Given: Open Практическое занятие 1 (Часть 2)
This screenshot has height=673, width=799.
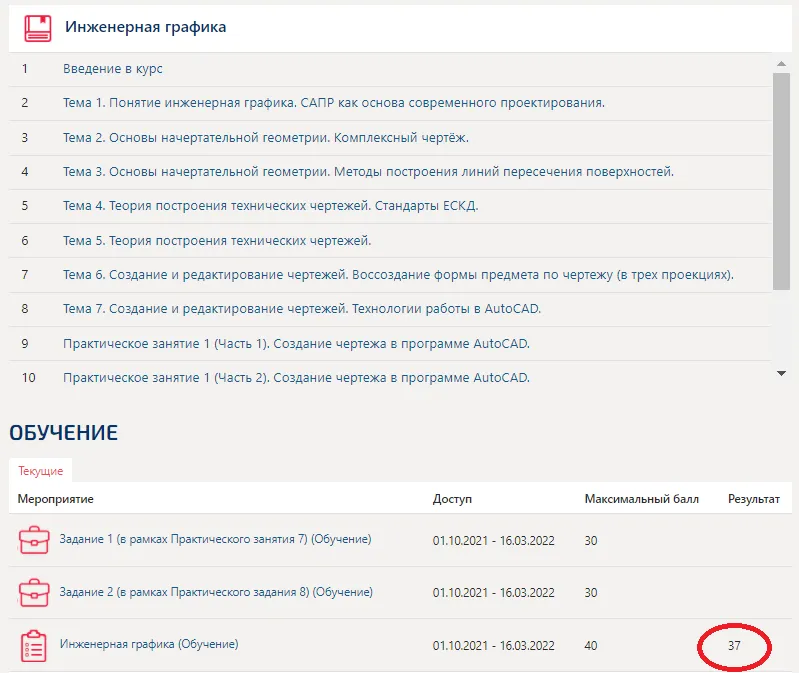Looking at the screenshot, I should pyautogui.click(x=296, y=377).
